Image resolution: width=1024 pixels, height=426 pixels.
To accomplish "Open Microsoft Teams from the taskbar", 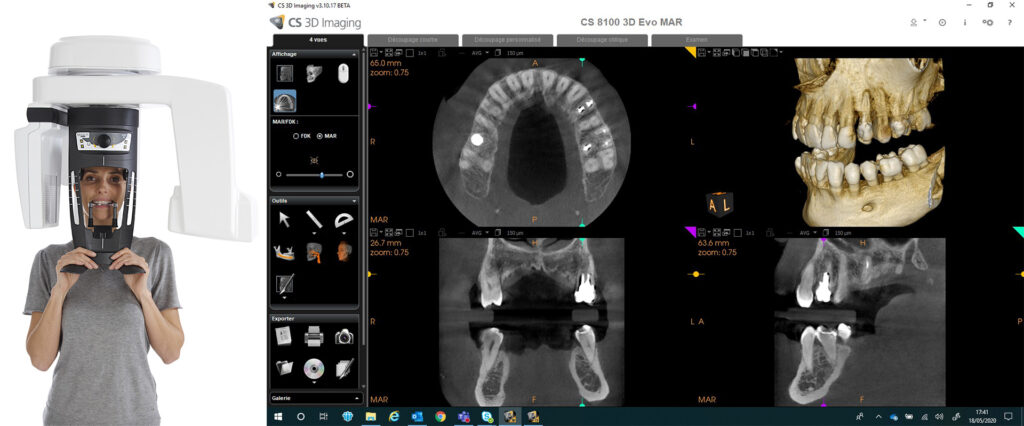I will point(464,416).
